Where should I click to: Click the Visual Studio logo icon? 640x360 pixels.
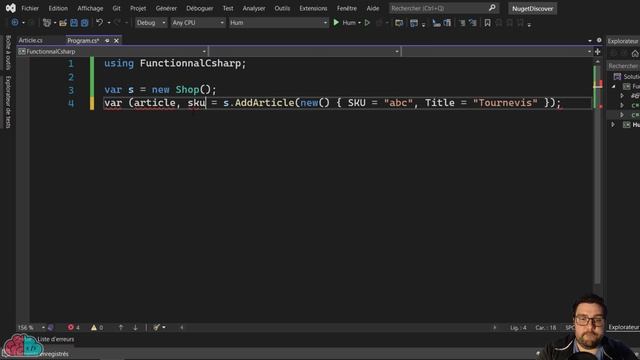11,8
